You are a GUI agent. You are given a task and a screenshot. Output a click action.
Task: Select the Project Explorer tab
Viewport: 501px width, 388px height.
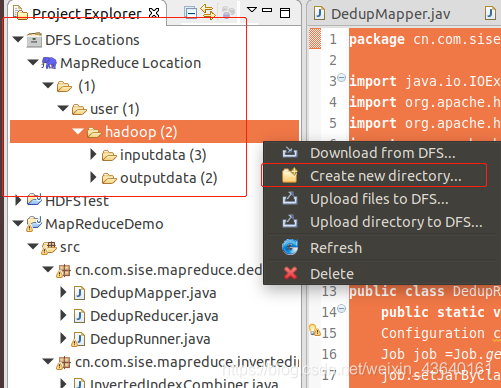[x=87, y=13]
